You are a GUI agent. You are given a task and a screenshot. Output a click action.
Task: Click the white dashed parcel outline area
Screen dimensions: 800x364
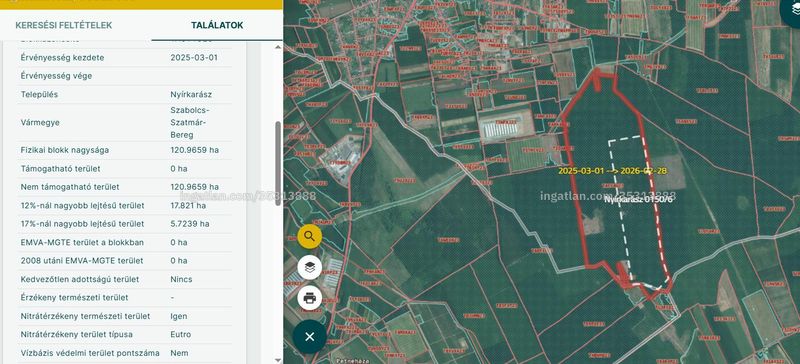click(638, 209)
